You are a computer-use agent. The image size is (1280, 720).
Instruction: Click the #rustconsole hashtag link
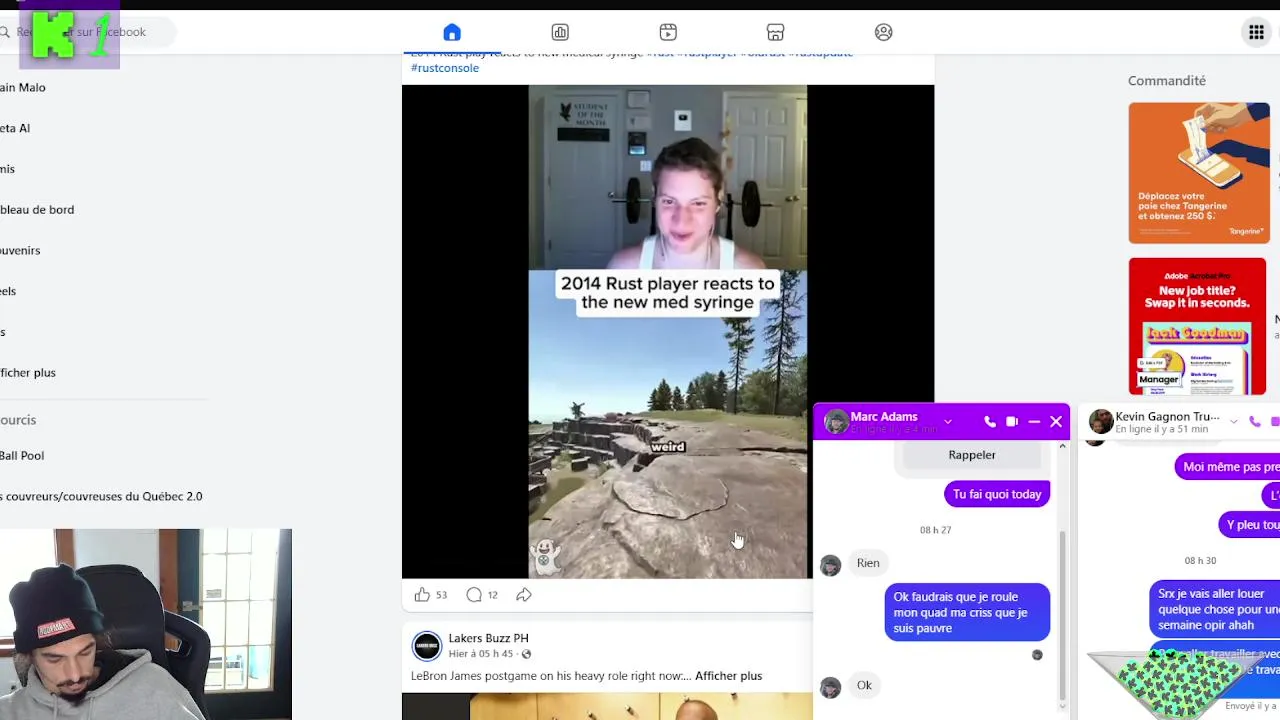445,68
